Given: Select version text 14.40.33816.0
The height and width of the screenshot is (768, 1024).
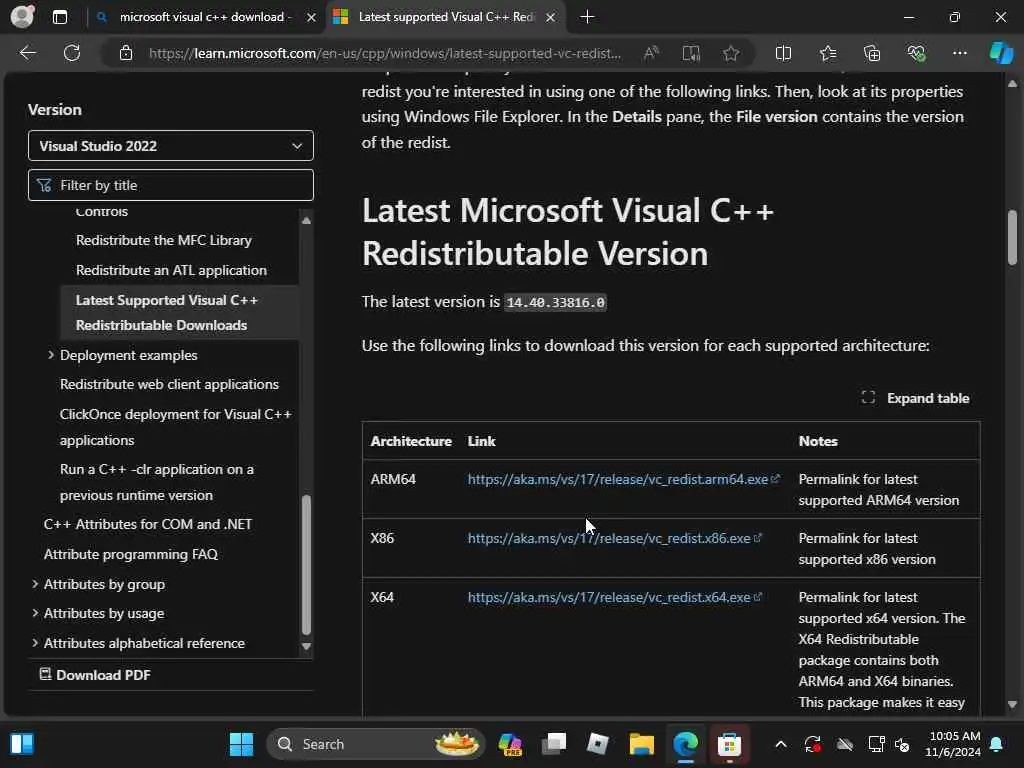Looking at the screenshot, I should click(555, 302).
